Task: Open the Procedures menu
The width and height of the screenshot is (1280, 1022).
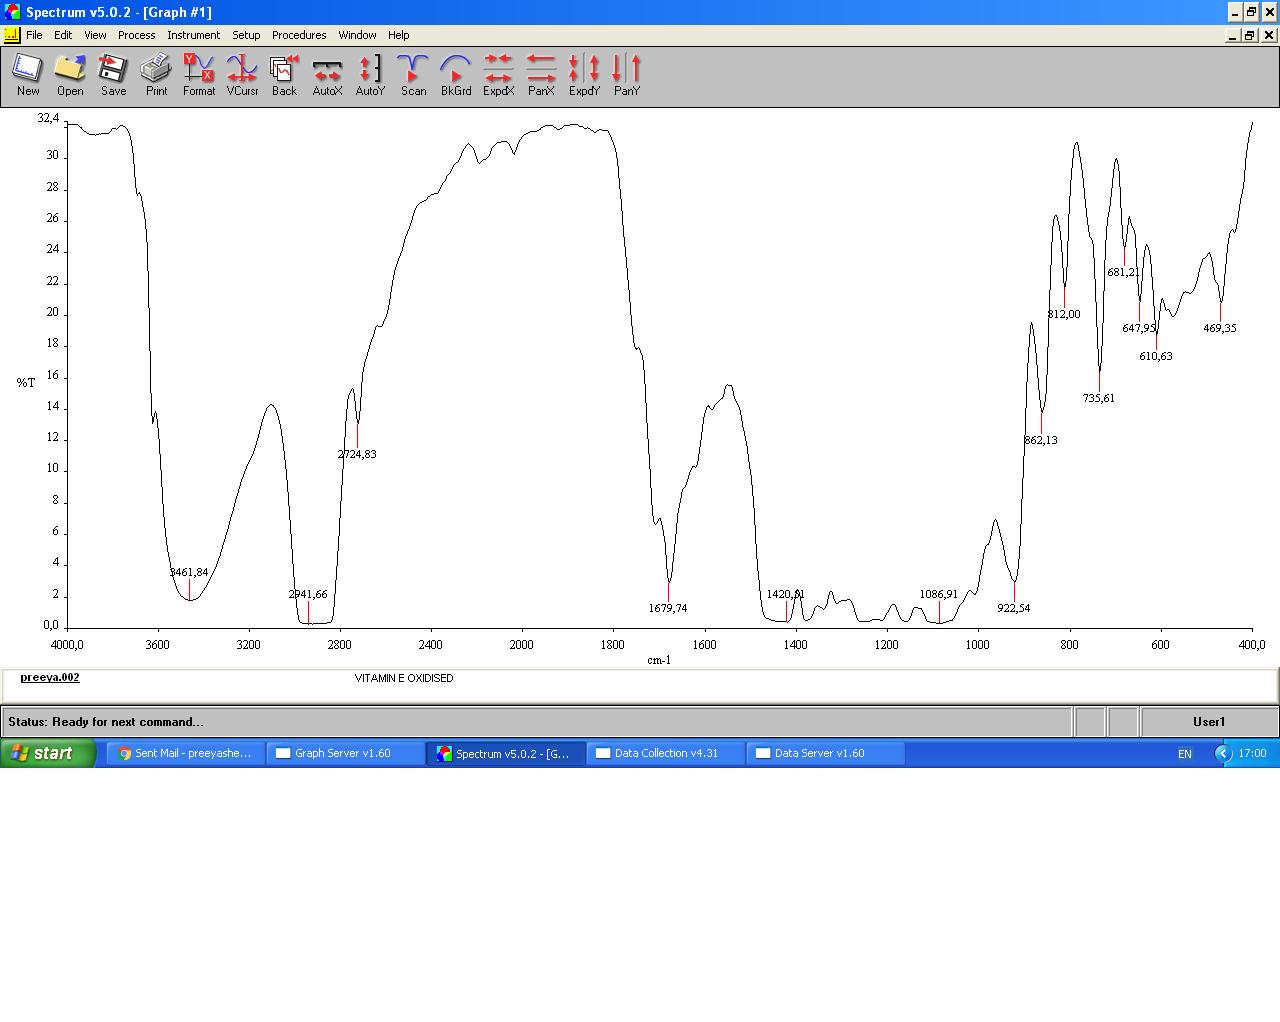Action: tap(299, 35)
